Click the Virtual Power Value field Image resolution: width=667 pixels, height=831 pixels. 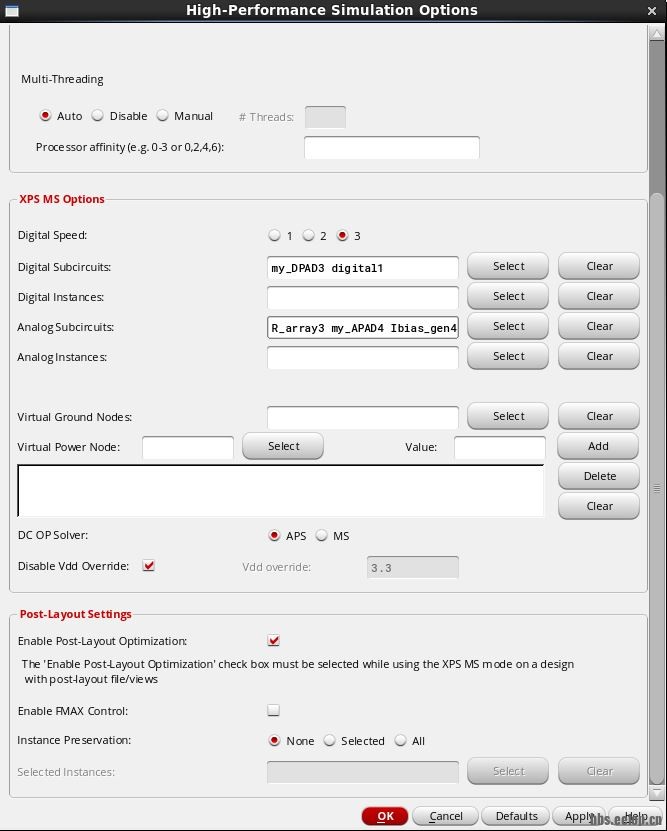click(x=500, y=448)
